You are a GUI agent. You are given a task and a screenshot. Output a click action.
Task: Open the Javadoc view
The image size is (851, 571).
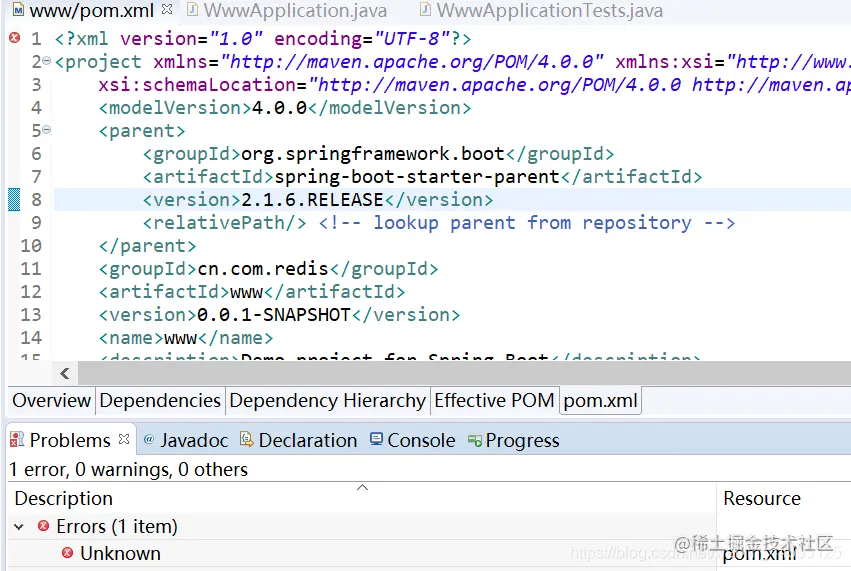[x=186, y=440]
